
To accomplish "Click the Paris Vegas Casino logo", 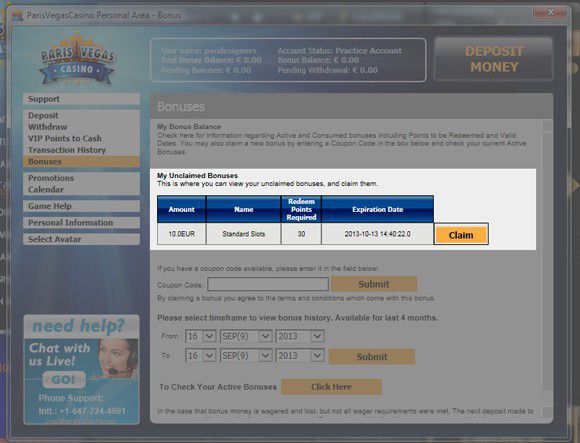I will (77, 59).
